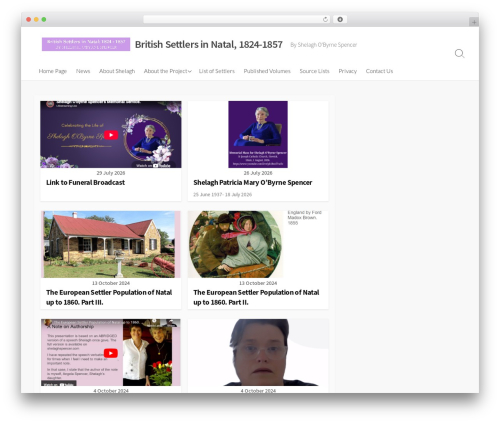This screenshot has height=423, width=500.
Task: Open the Source Lists page
Action: (314, 71)
